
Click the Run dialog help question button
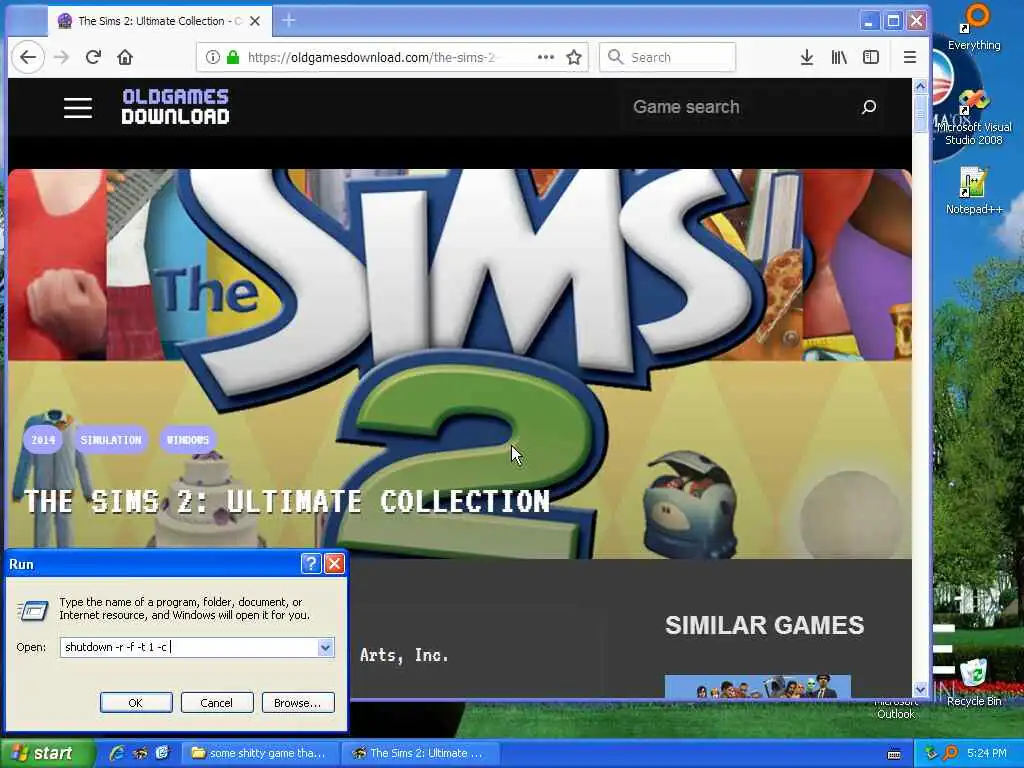click(311, 564)
